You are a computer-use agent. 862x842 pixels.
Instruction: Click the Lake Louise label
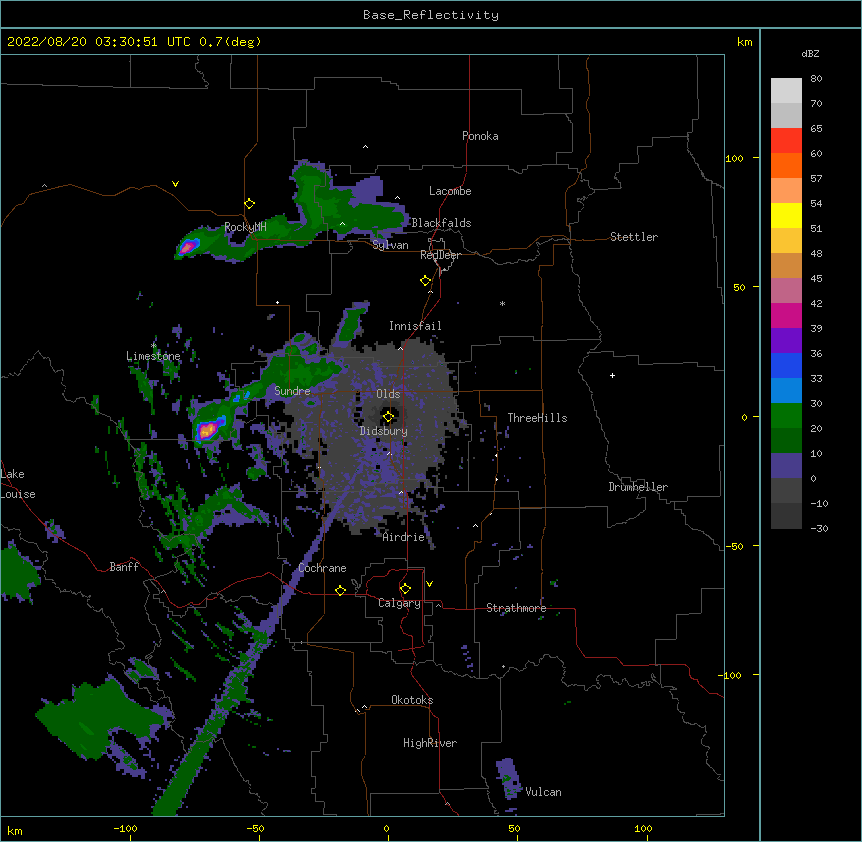18,484
